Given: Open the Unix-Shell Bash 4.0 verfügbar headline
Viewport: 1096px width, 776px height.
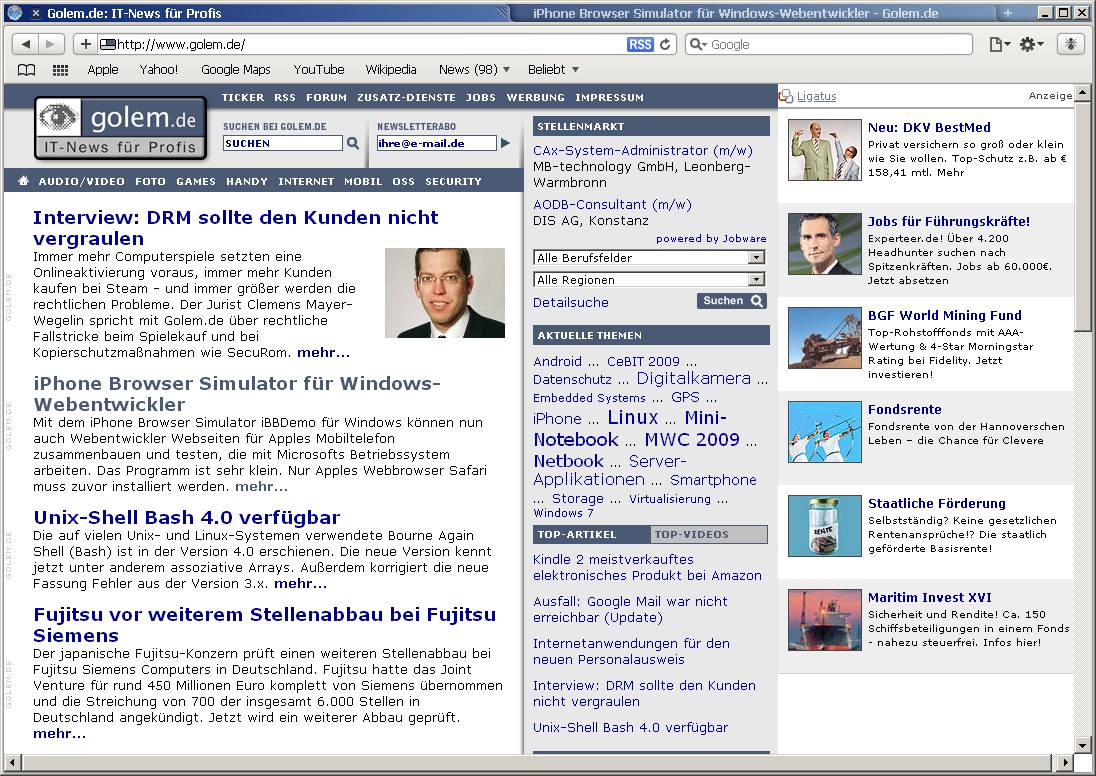Looking at the screenshot, I should point(187,517).
